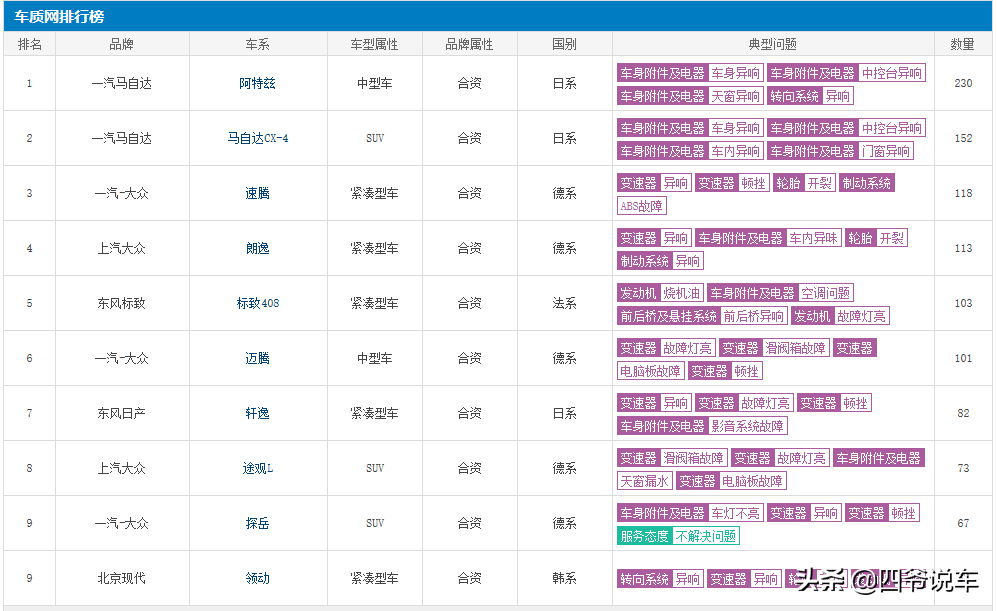Image resolution: width=997 pixels, height=611 pixels.
Task: Click the 东风日产 brand cell
Action: pyautogui.click(x=121, y=413)
